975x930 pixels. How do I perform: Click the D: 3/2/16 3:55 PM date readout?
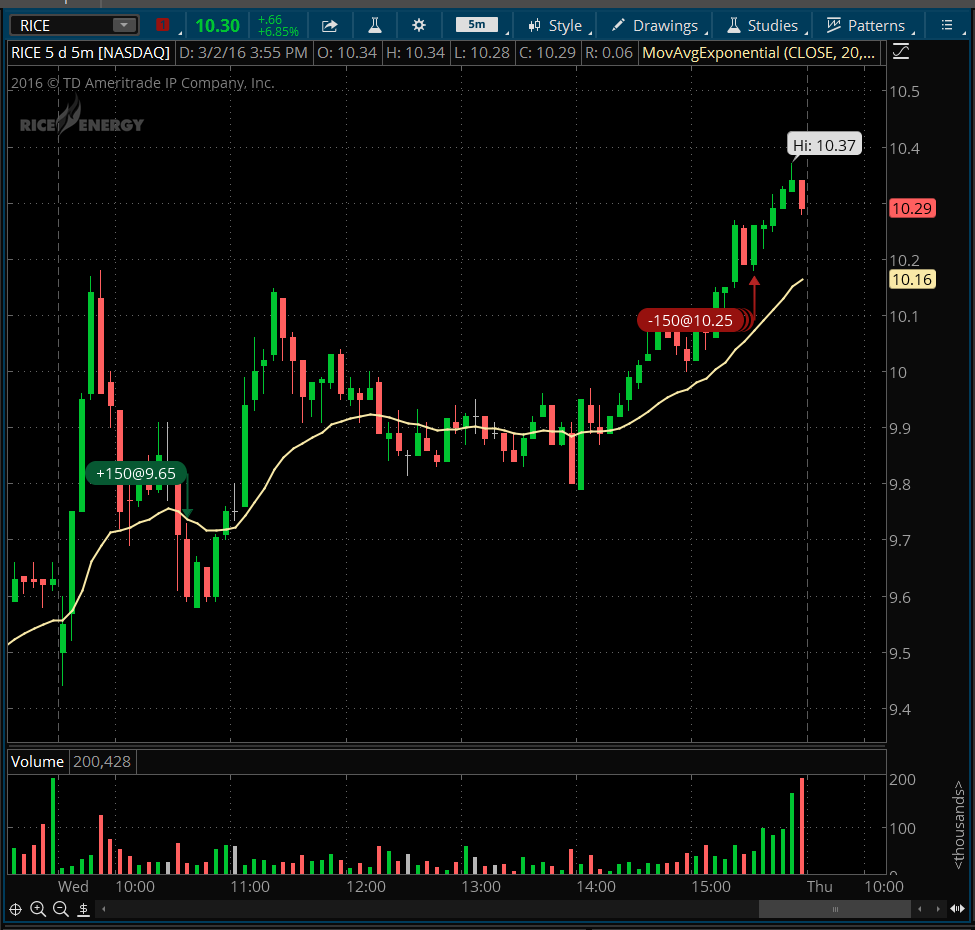pyautogui.click(x=243, y=53)
